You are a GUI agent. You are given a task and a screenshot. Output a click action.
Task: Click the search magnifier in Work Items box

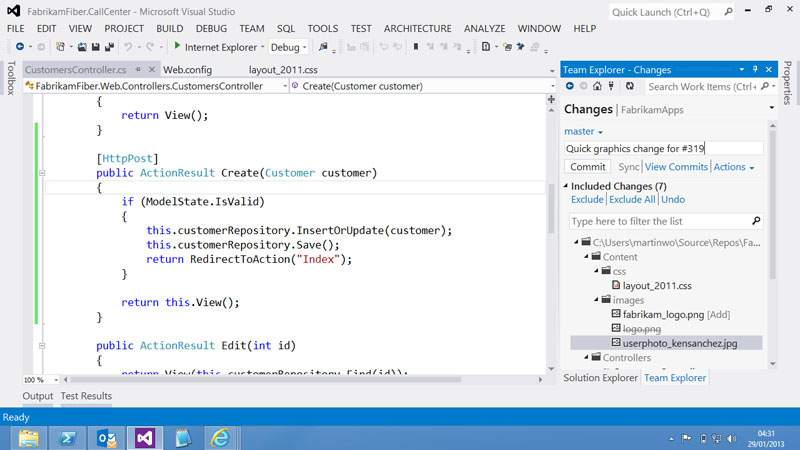765,86
